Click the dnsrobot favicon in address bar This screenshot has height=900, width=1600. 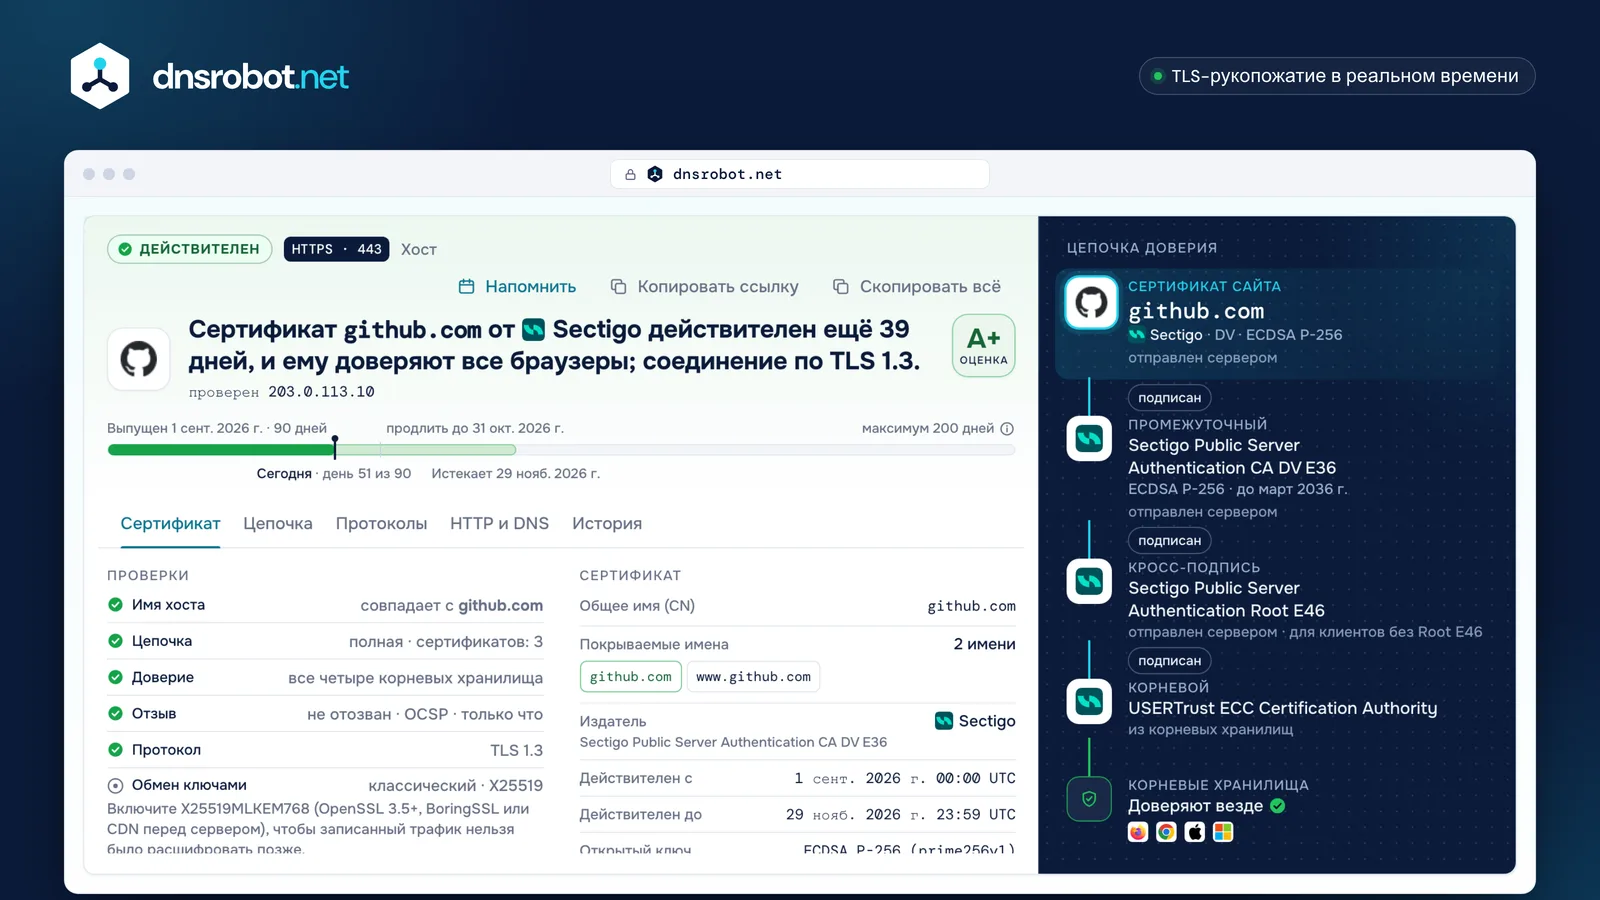point(655,174)
